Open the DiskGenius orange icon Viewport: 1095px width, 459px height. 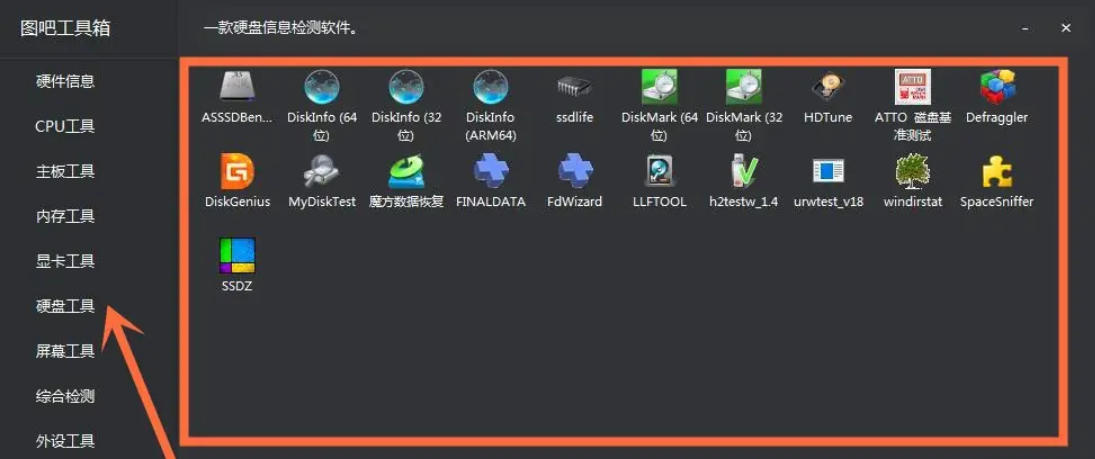click(x=237, y=171)
